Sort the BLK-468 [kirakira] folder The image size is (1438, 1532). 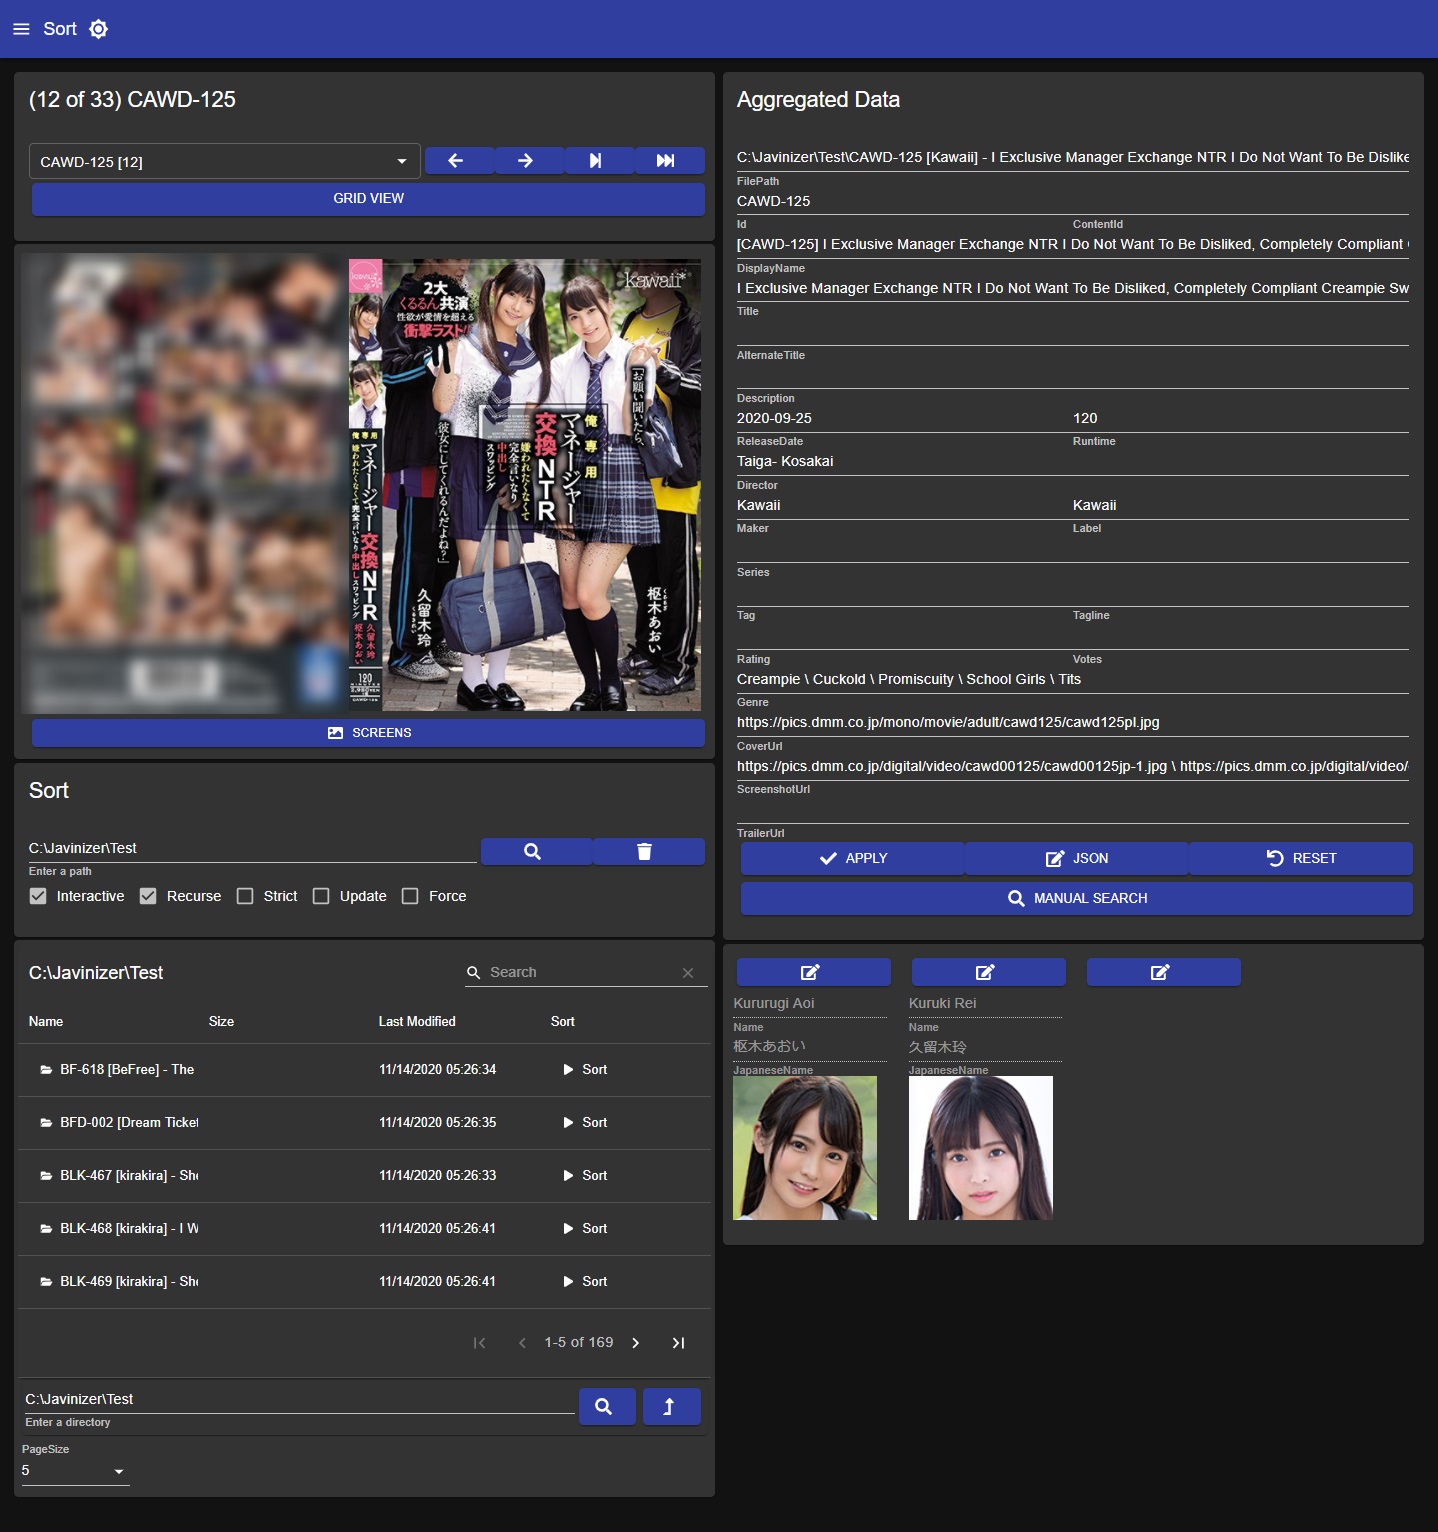coord(585,1229)
